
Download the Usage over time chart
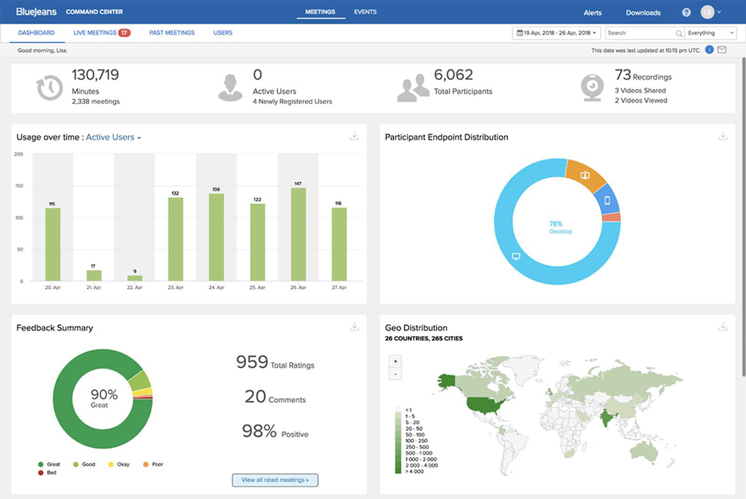[354, 137]
